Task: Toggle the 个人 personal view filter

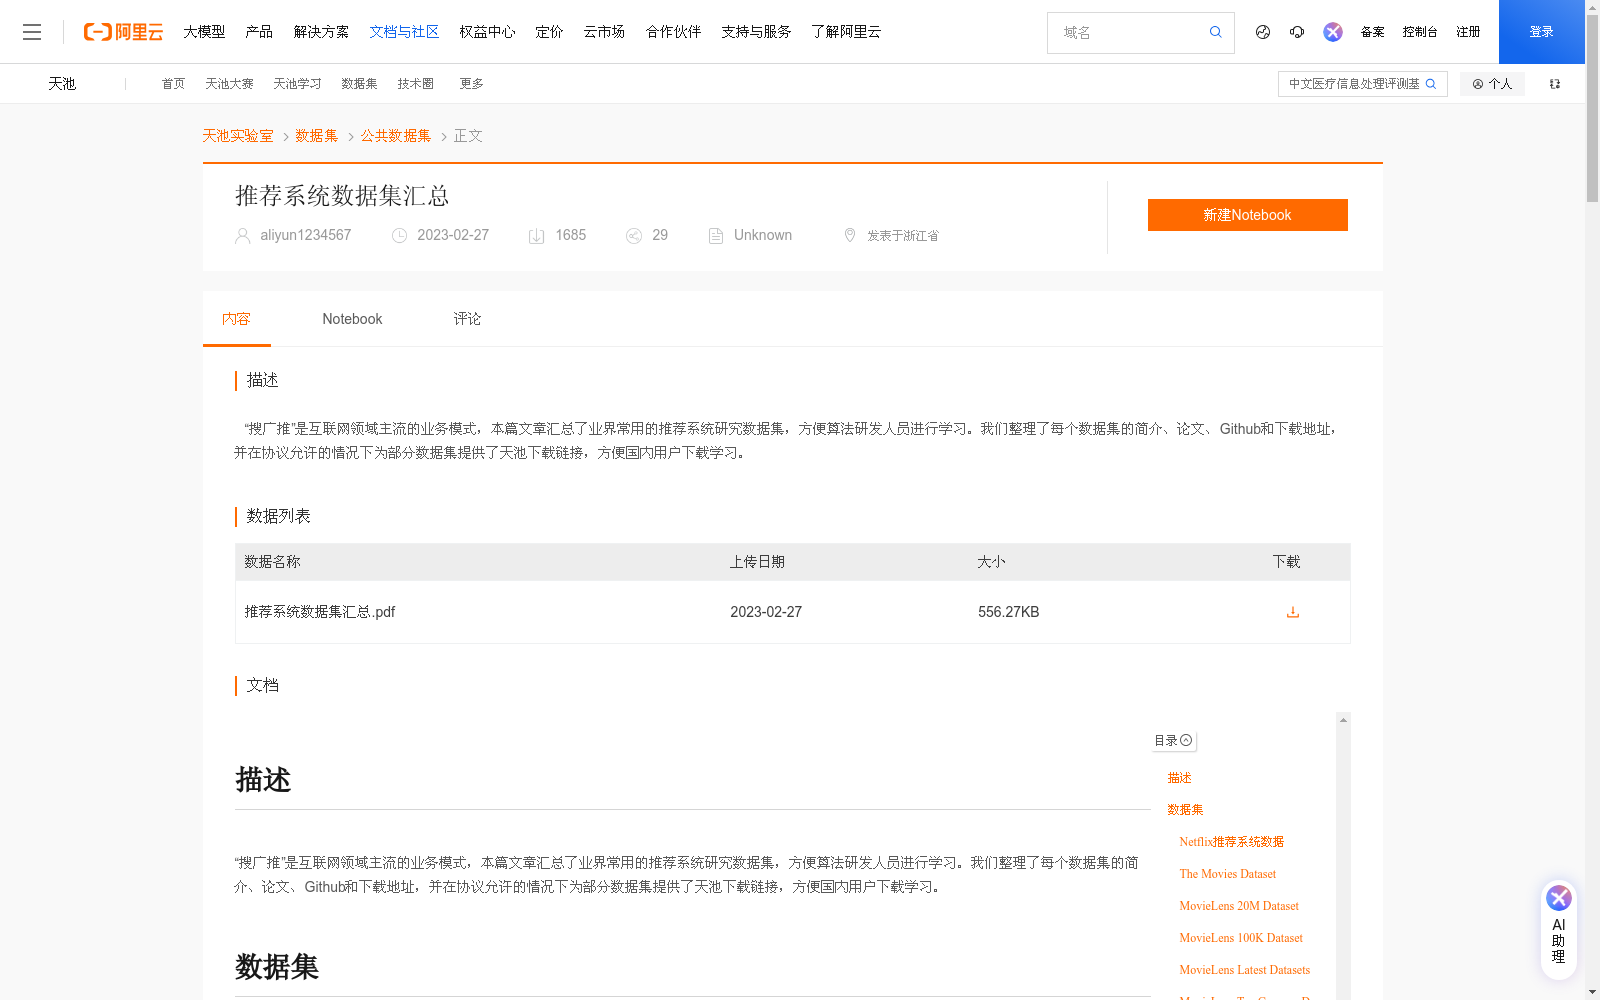Action: pyautogui.click(x=1492, y=83)
